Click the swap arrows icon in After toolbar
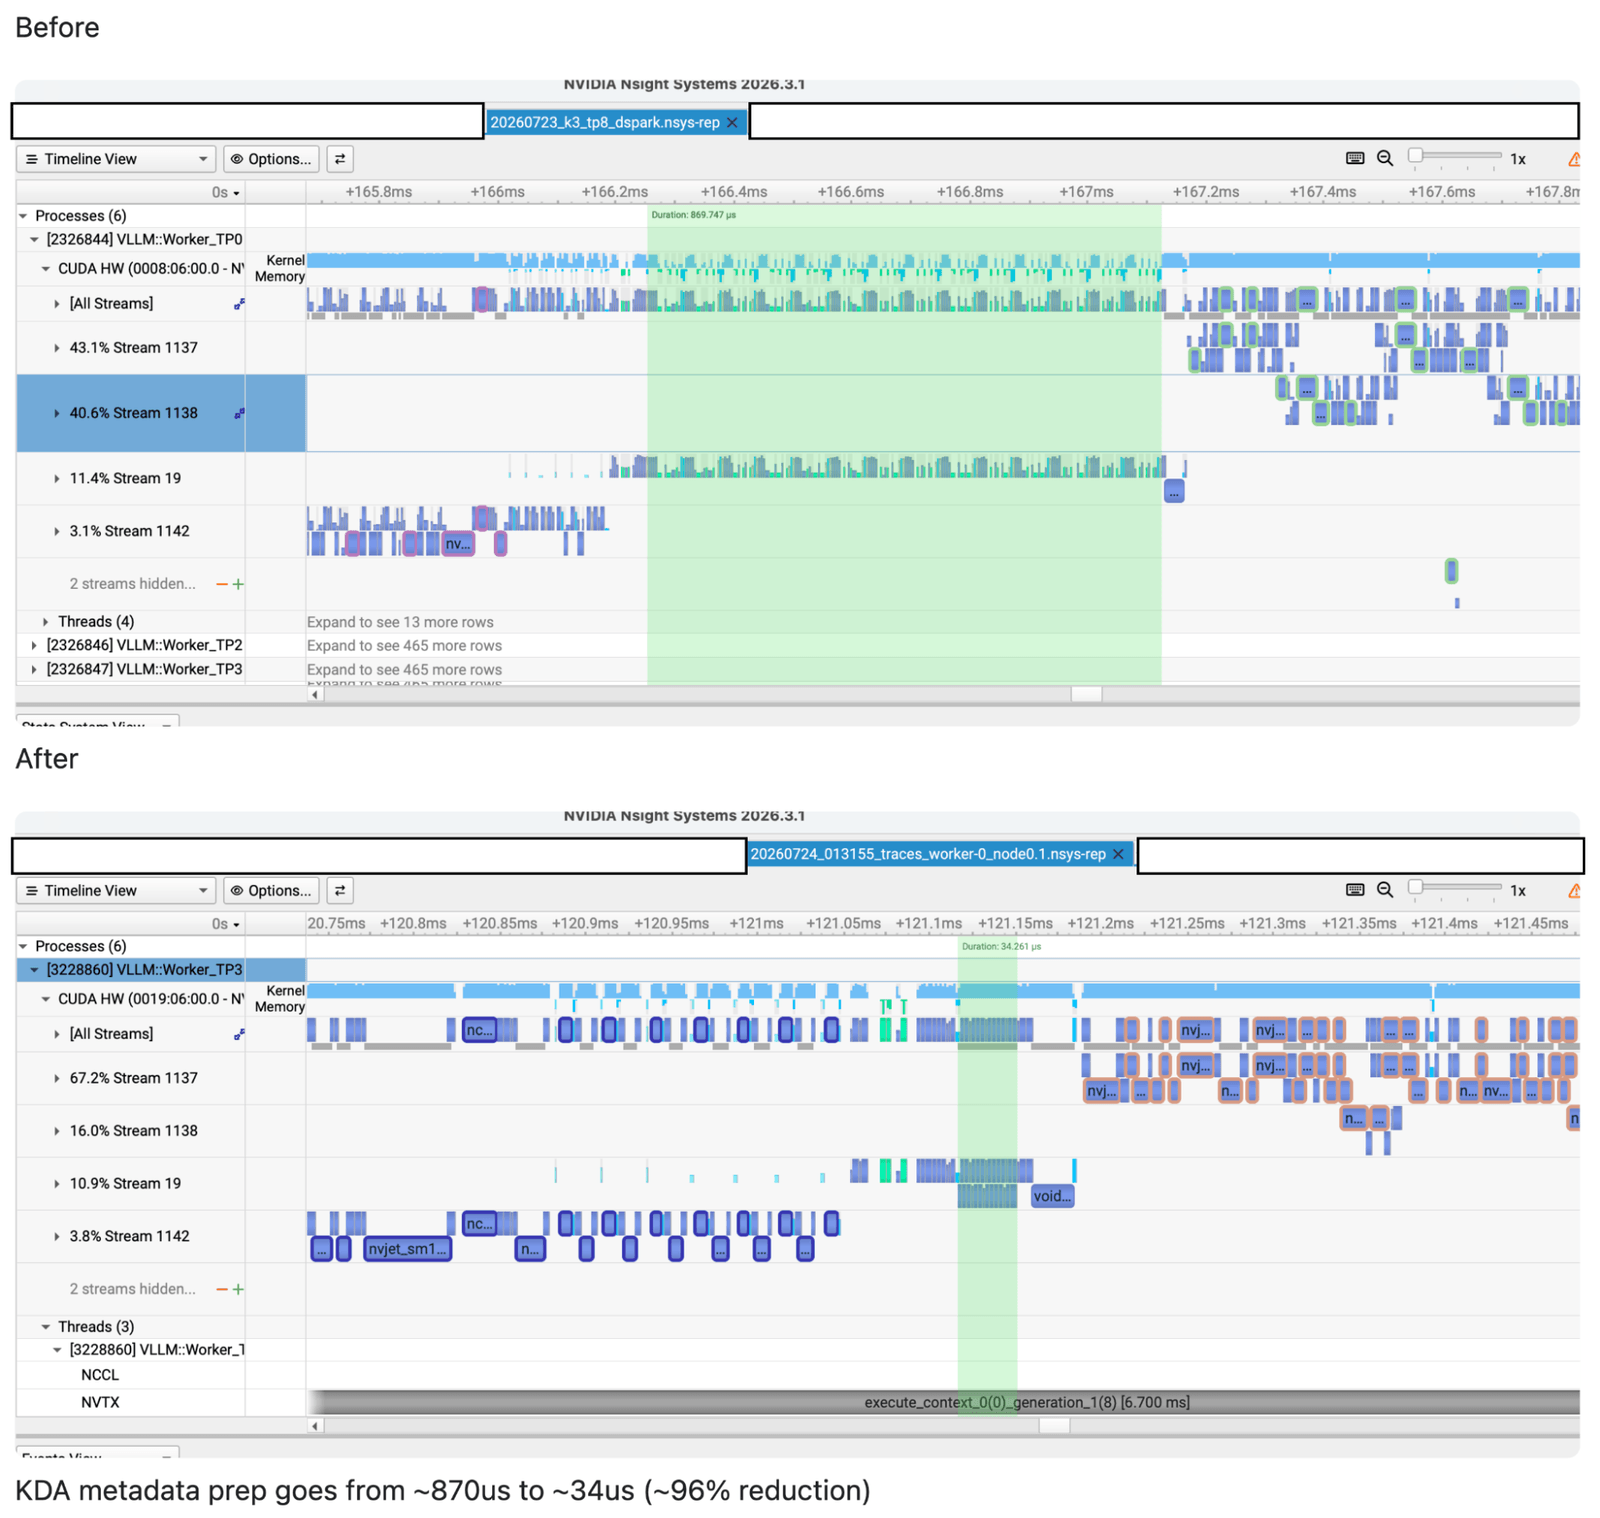 coord(340,890)
